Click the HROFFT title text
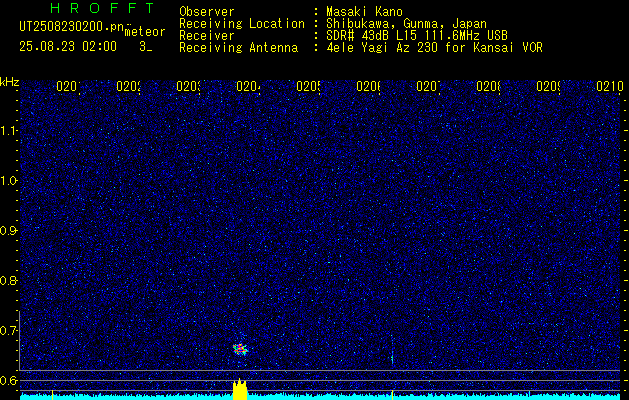The width and height of the screenshot is (629, 400). tap(103, 8)
